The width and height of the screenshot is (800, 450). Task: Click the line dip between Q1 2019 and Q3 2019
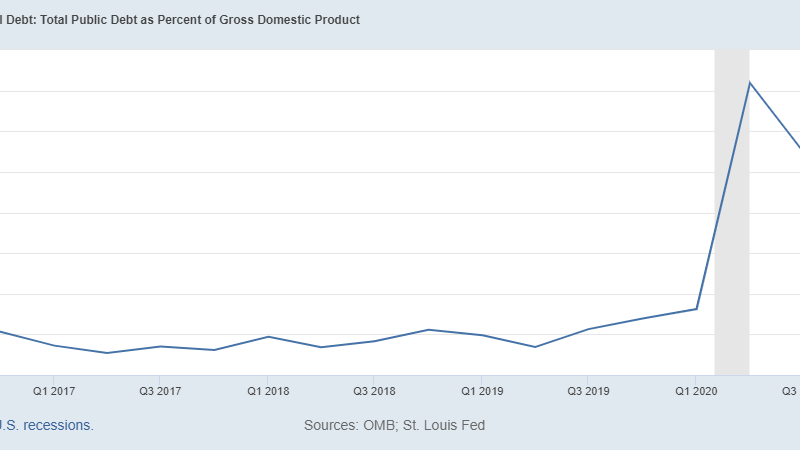pos(535,347)
